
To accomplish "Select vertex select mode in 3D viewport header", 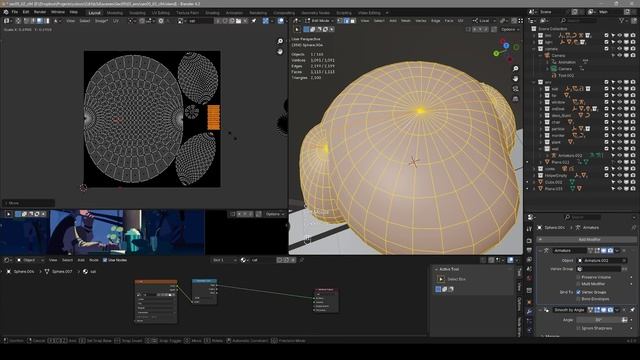I will [x=340, y=20].
